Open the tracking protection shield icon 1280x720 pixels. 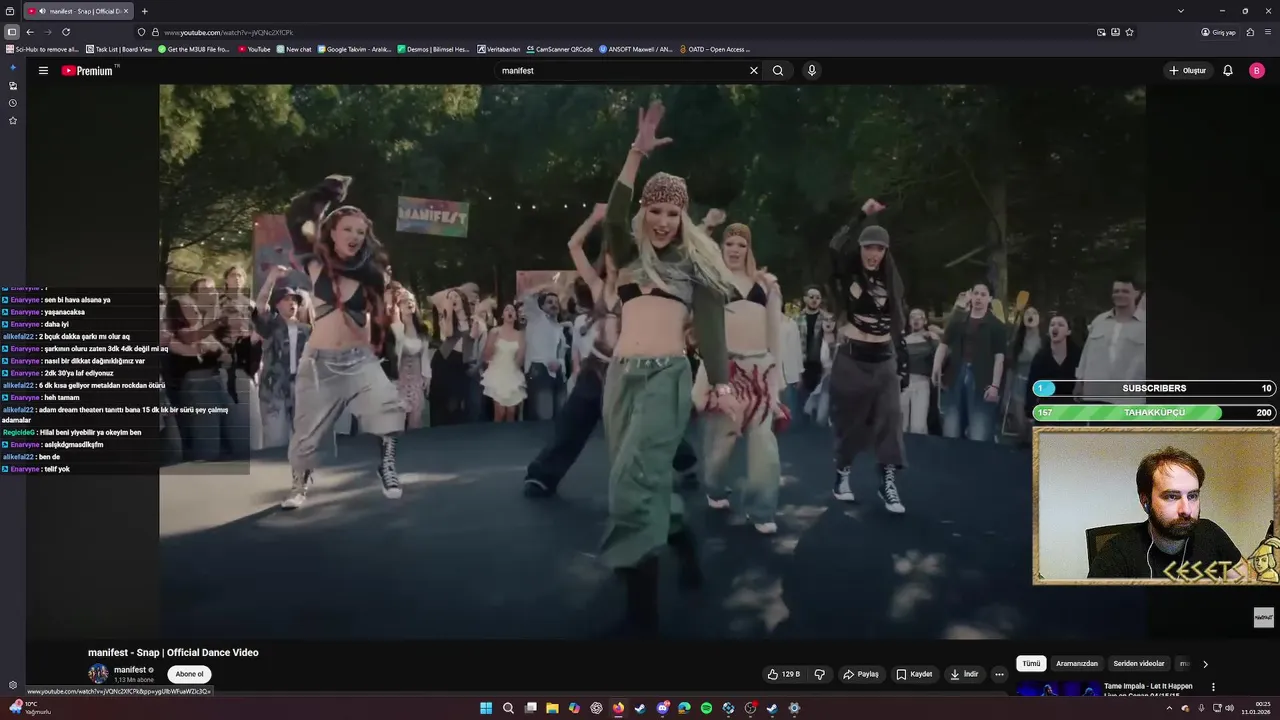[x=141, y=32]
